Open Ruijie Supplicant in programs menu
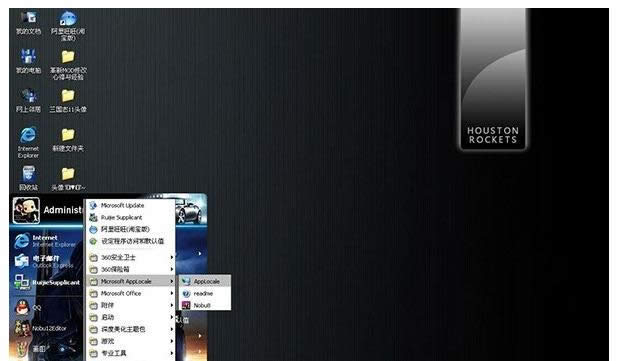 click(x=131, y=217)
